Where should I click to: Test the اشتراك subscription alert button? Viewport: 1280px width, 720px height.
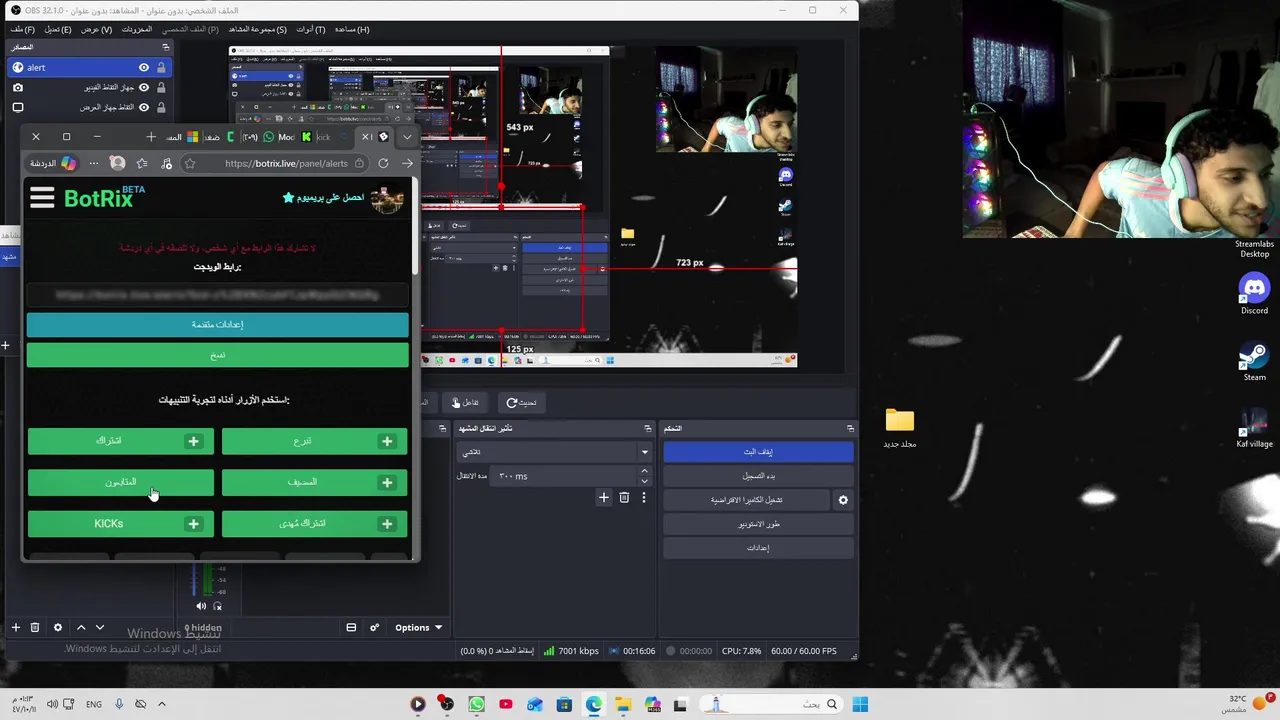pos(120,441)
